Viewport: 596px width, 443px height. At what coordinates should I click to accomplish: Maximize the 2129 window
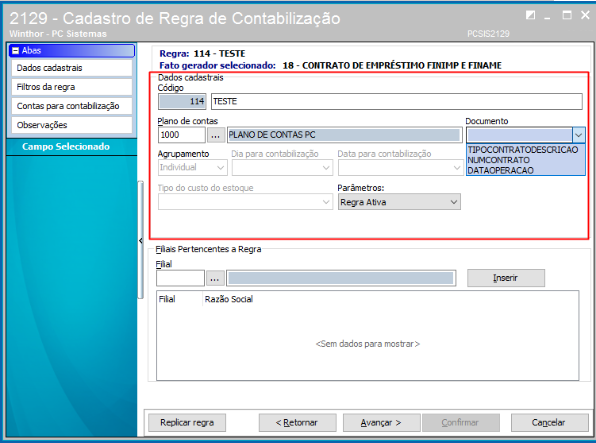tap(567, 15)
